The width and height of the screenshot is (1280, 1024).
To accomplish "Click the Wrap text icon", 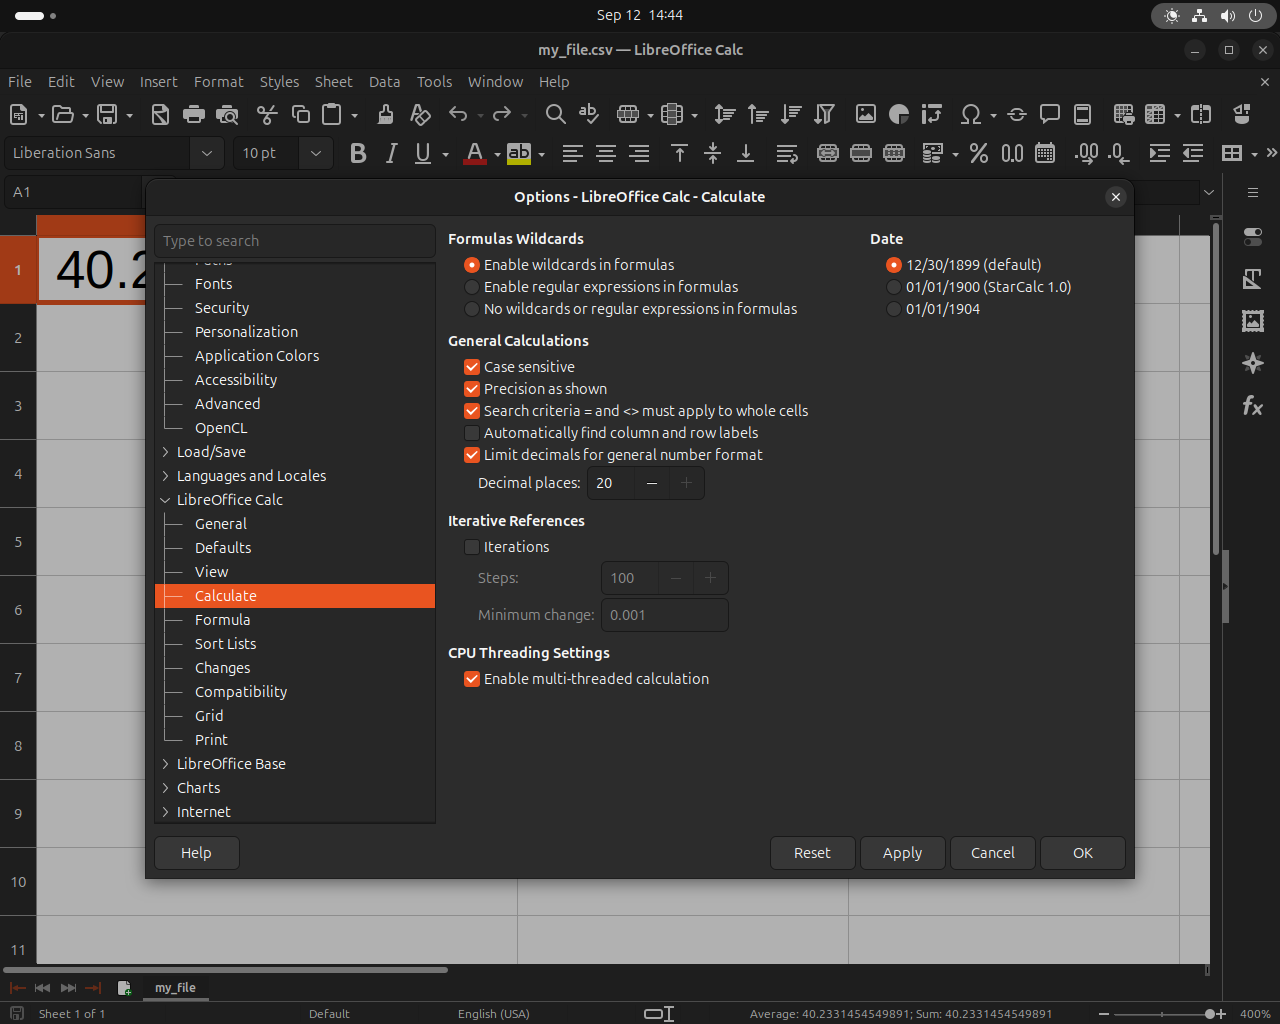I will pos(787,153).
